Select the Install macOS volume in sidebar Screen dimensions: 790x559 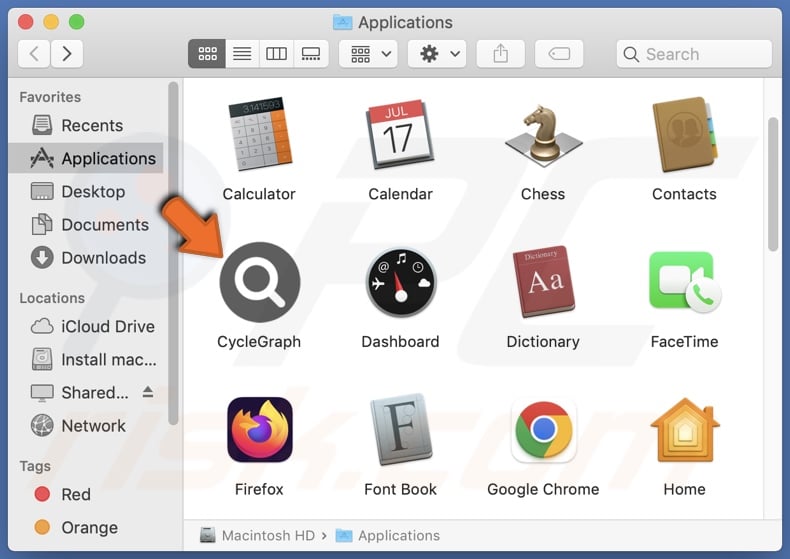coord(86,360)
